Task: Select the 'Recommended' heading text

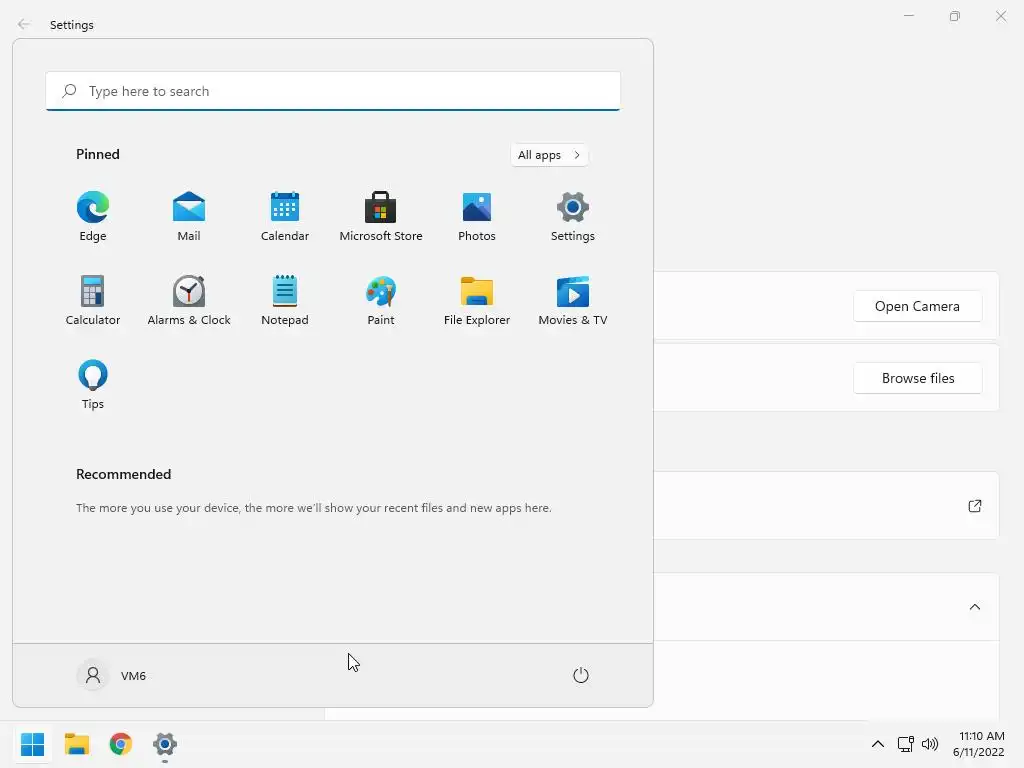Action: 123,474
